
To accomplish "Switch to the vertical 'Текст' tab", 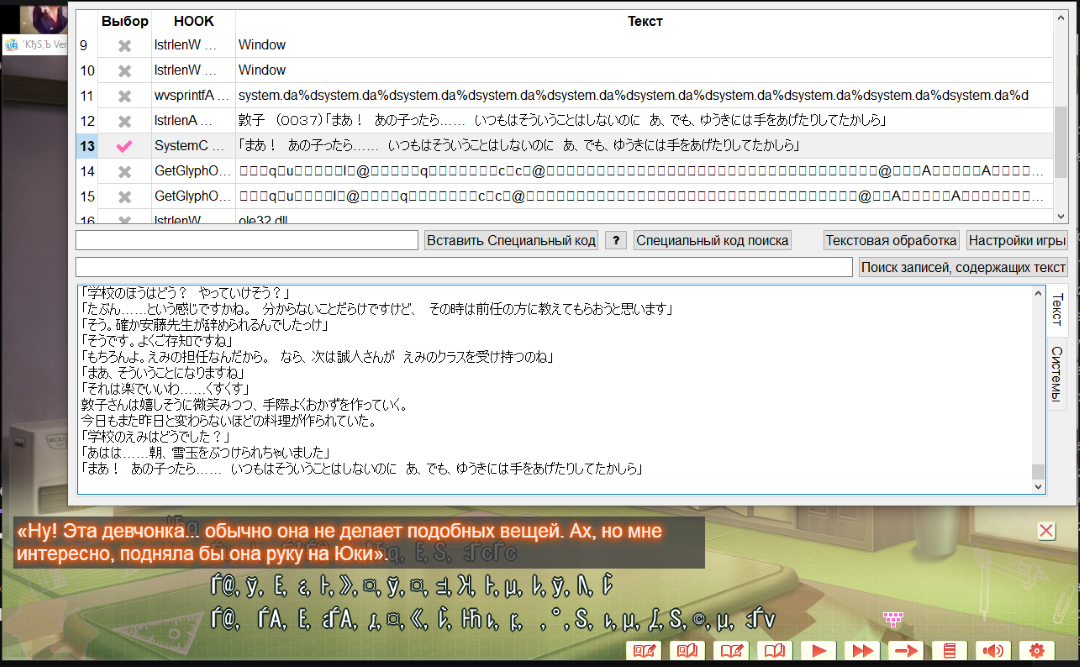I will [x=1057, y=310].
